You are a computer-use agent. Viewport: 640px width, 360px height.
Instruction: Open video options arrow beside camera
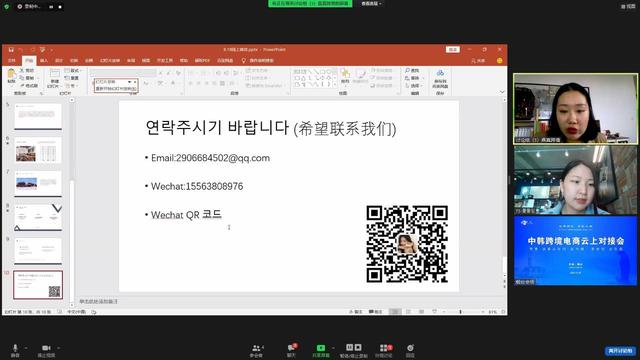pos(58,348)
